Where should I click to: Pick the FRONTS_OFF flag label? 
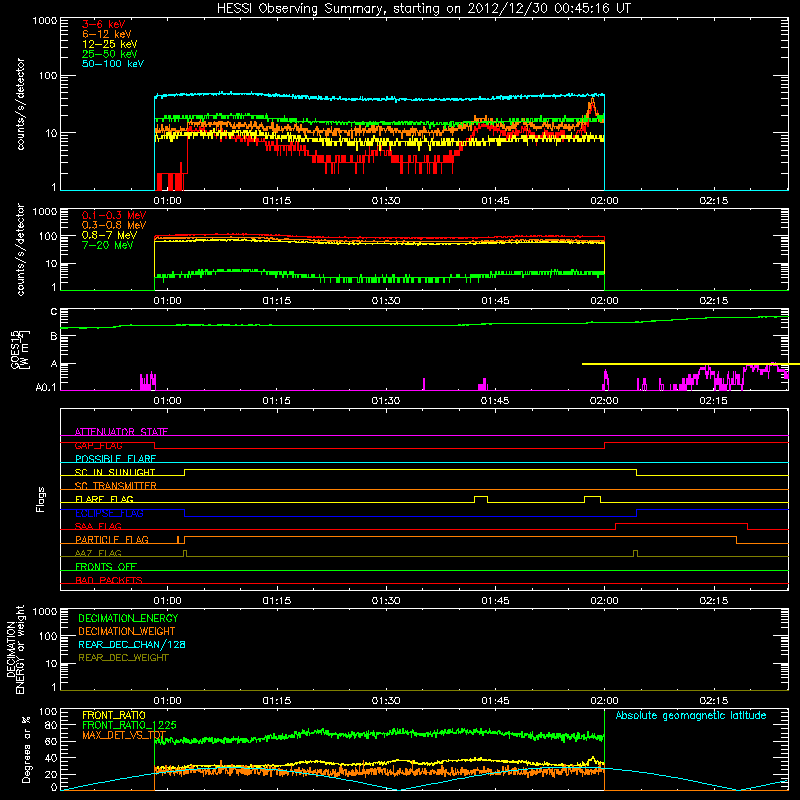(x=106, y=566)
